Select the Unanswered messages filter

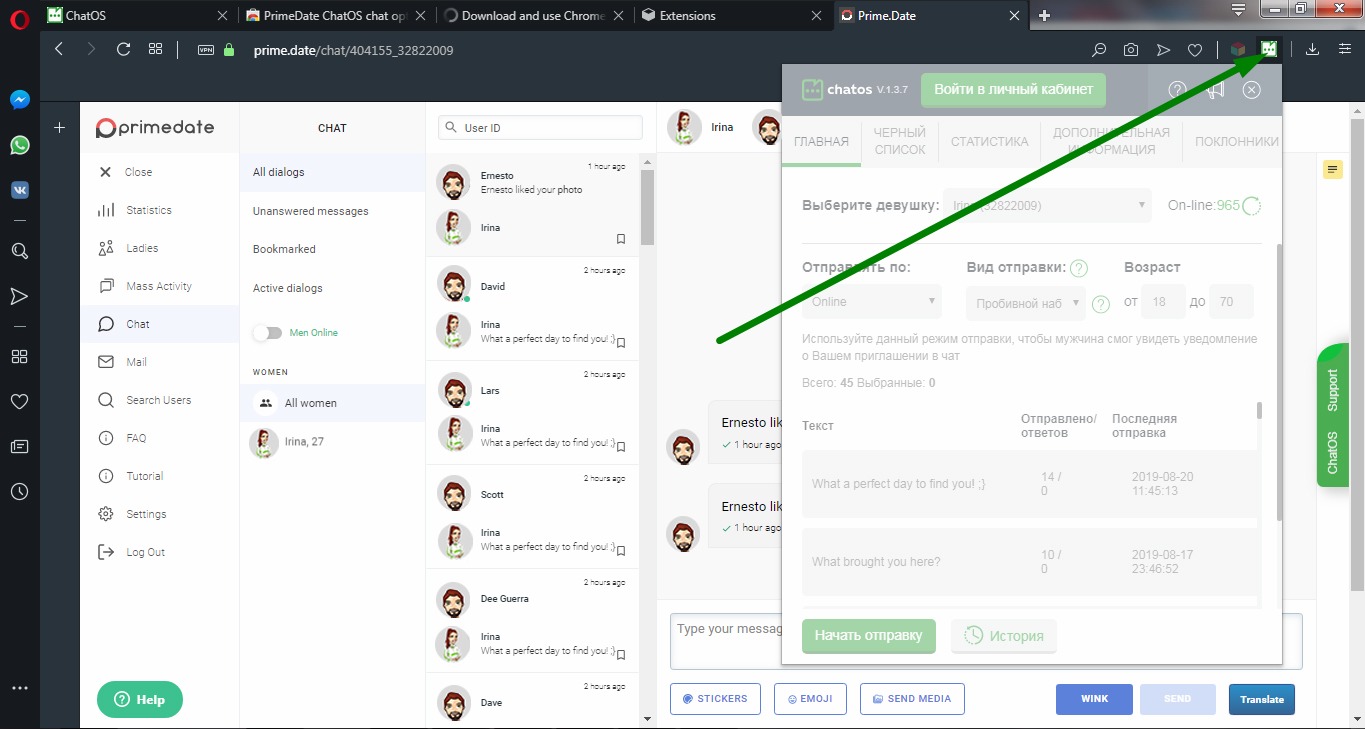click(x=311, y=211)
